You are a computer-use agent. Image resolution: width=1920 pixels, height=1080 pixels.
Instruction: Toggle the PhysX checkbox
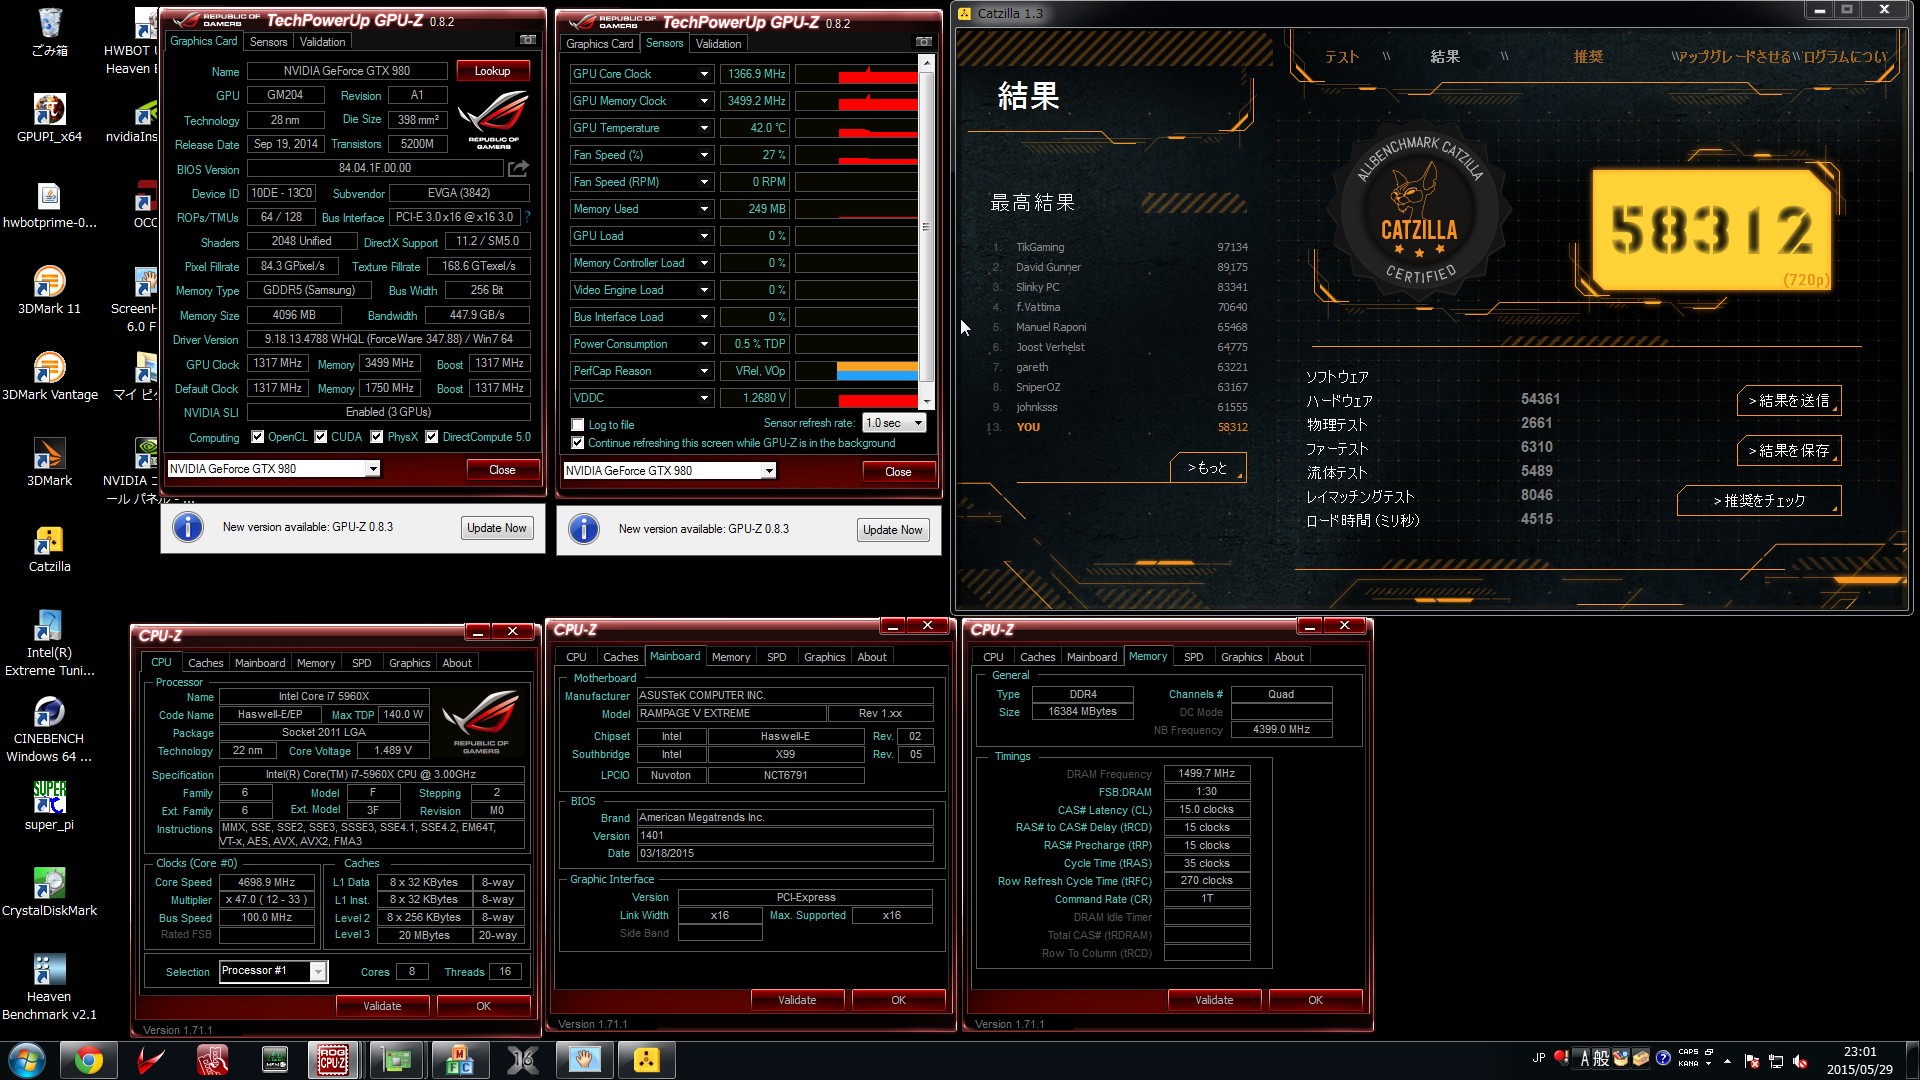(377, 437)
